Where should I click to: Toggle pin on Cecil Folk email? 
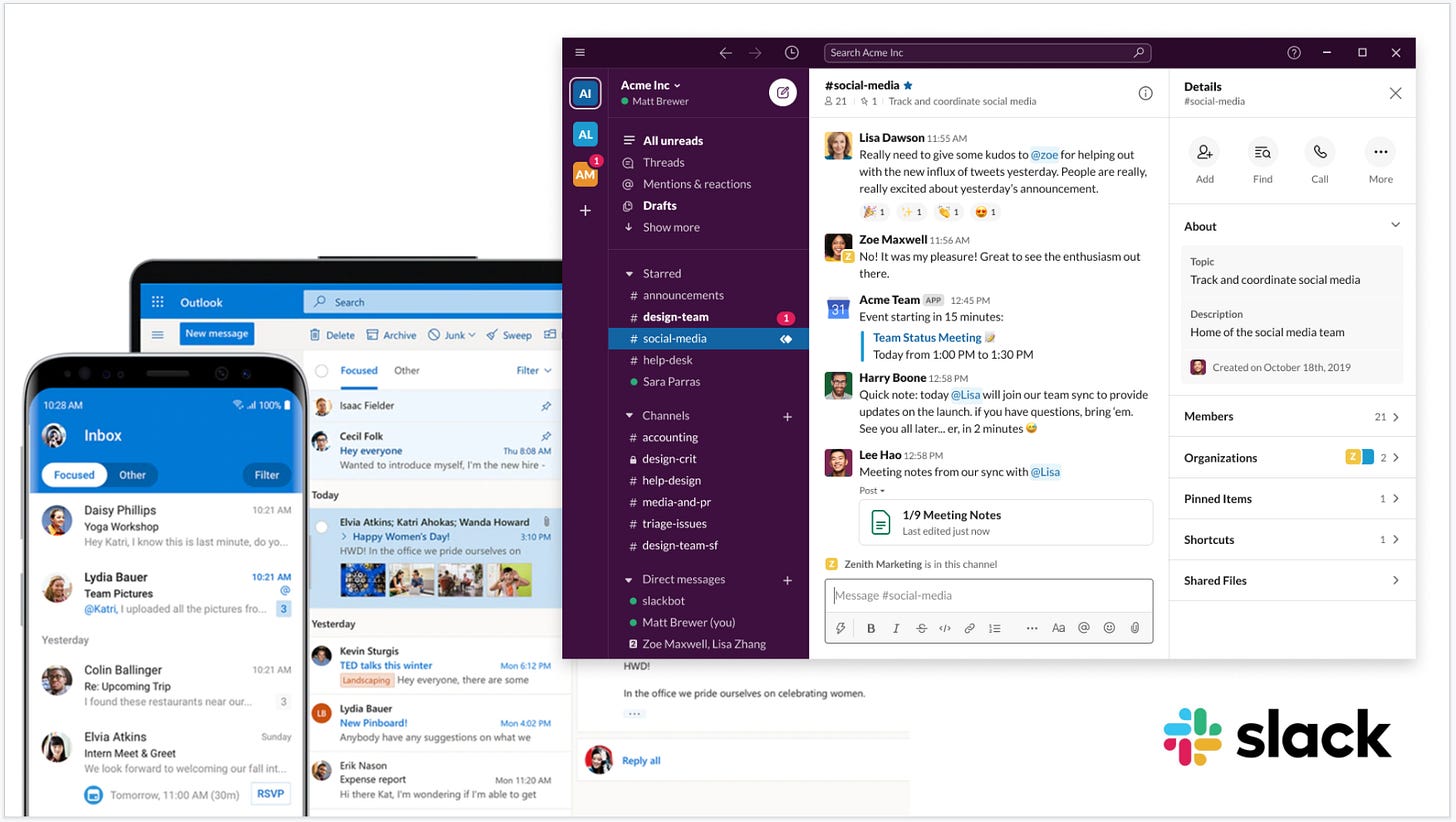(x=546, y=436)
